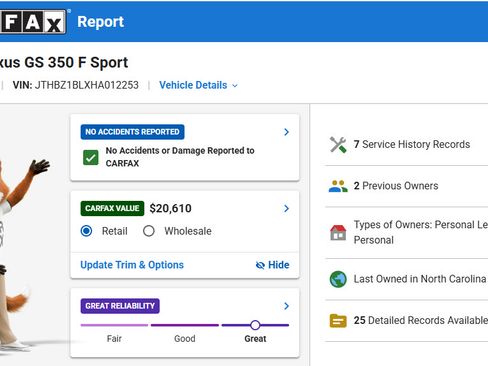
Task: Click the Update Trim & Options link
Action: click(x=132, y=265)
